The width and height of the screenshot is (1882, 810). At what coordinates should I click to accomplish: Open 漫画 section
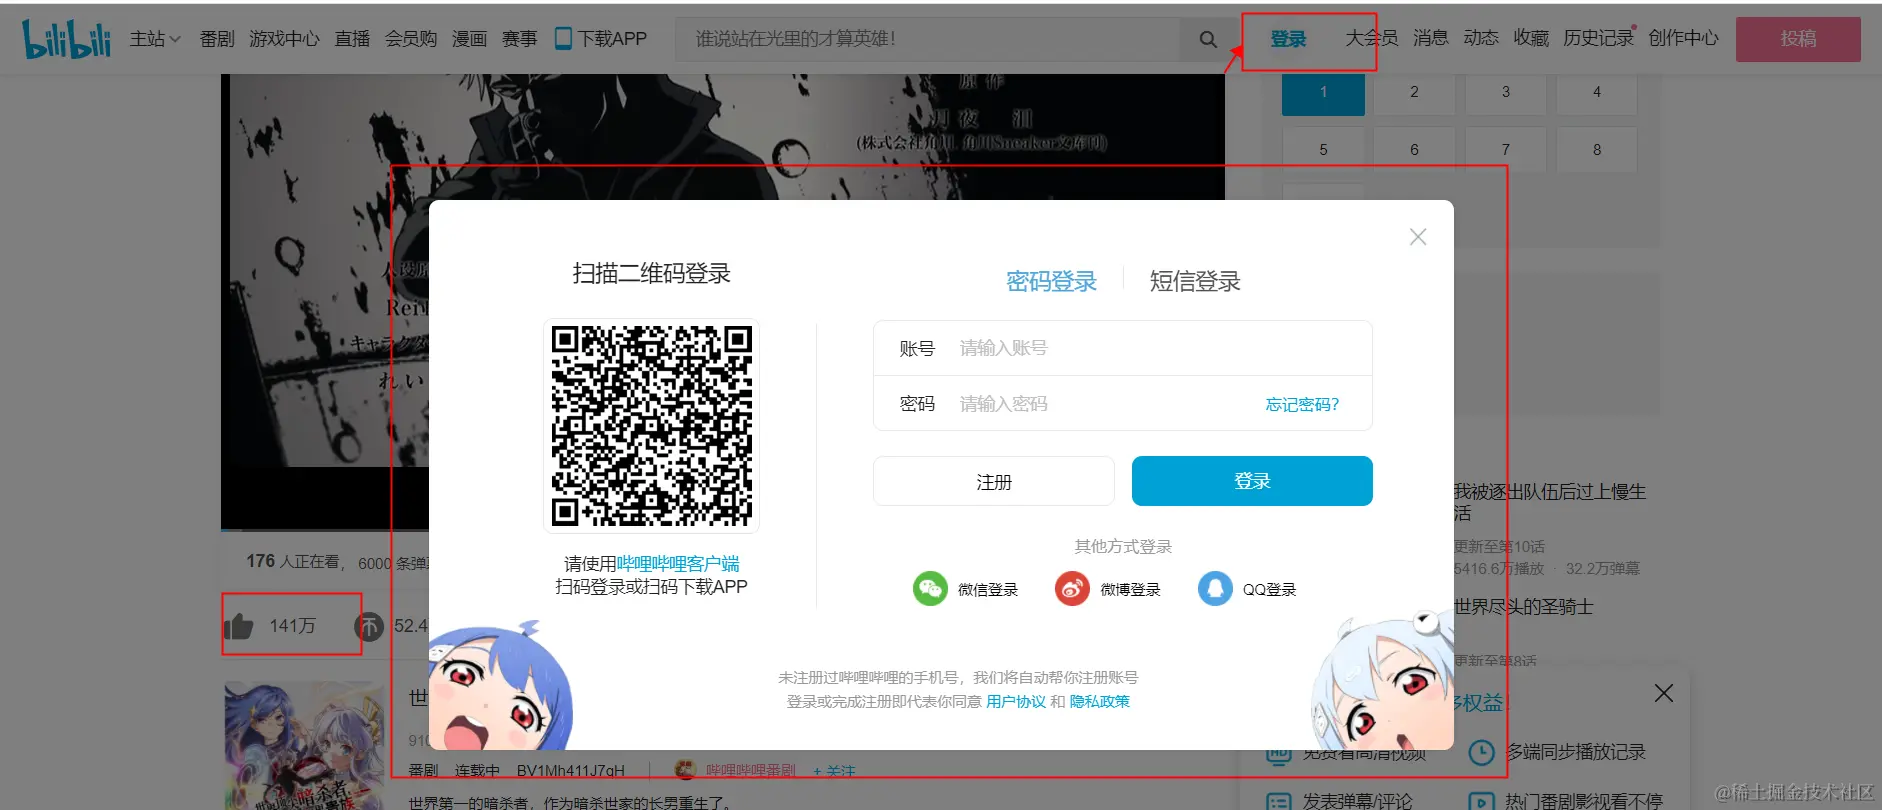[469, 39]
